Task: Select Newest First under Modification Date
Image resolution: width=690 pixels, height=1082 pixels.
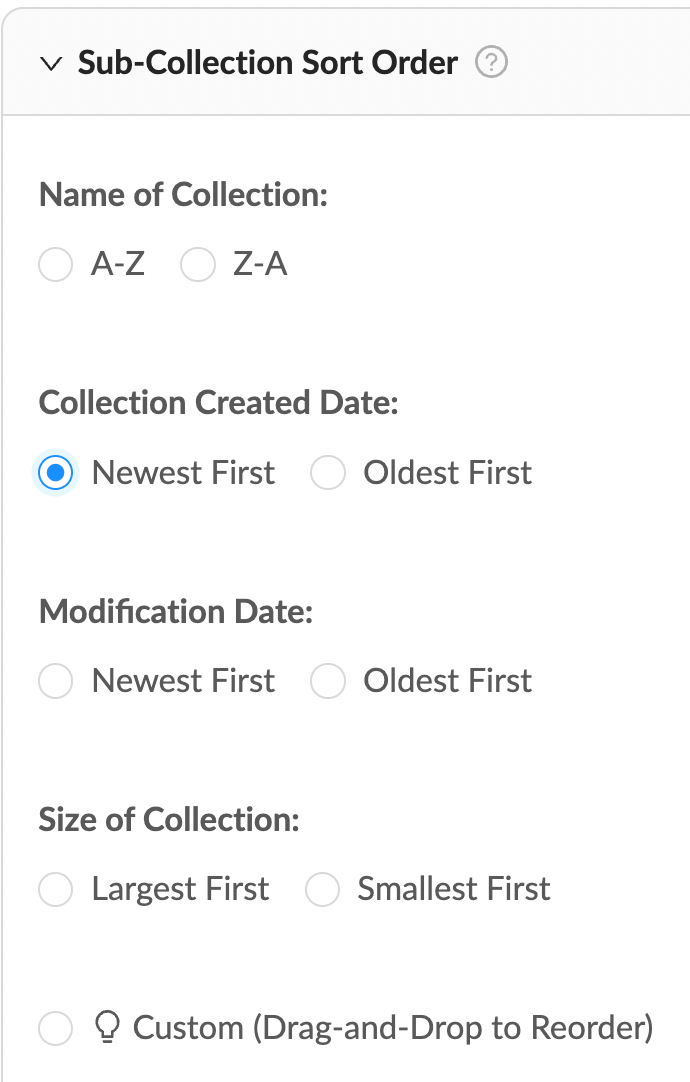Action: 56,681
